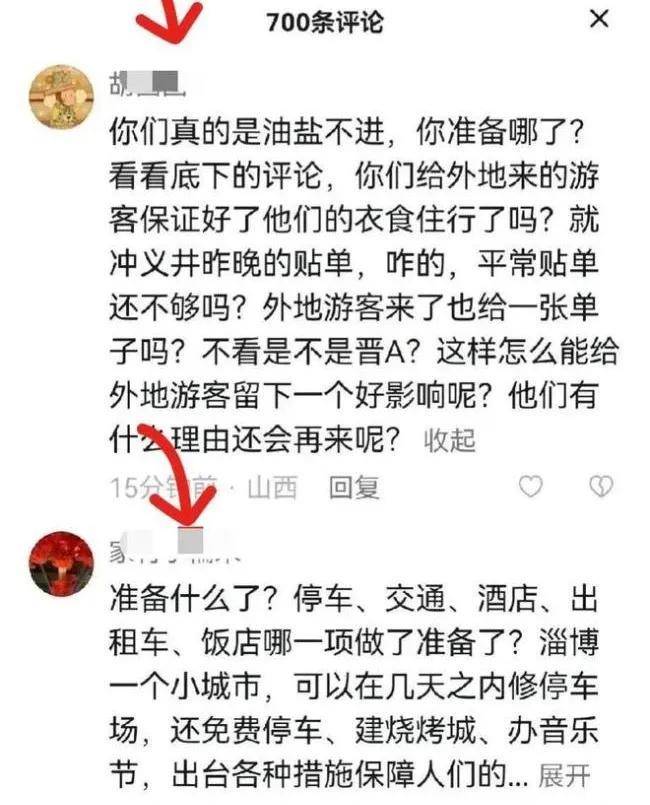
Task: Open the red flower avatar of the second commenter
Action: point(61,563)
